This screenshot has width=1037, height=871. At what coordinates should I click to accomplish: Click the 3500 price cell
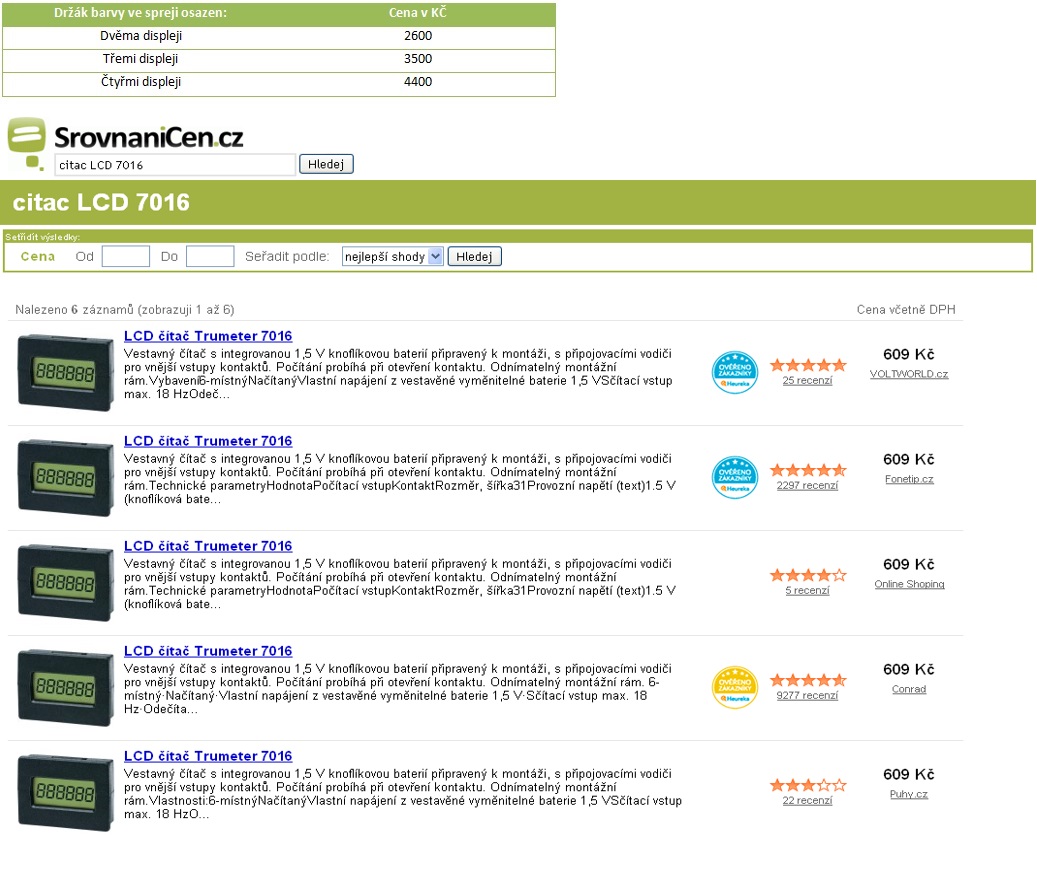point(418,59)
